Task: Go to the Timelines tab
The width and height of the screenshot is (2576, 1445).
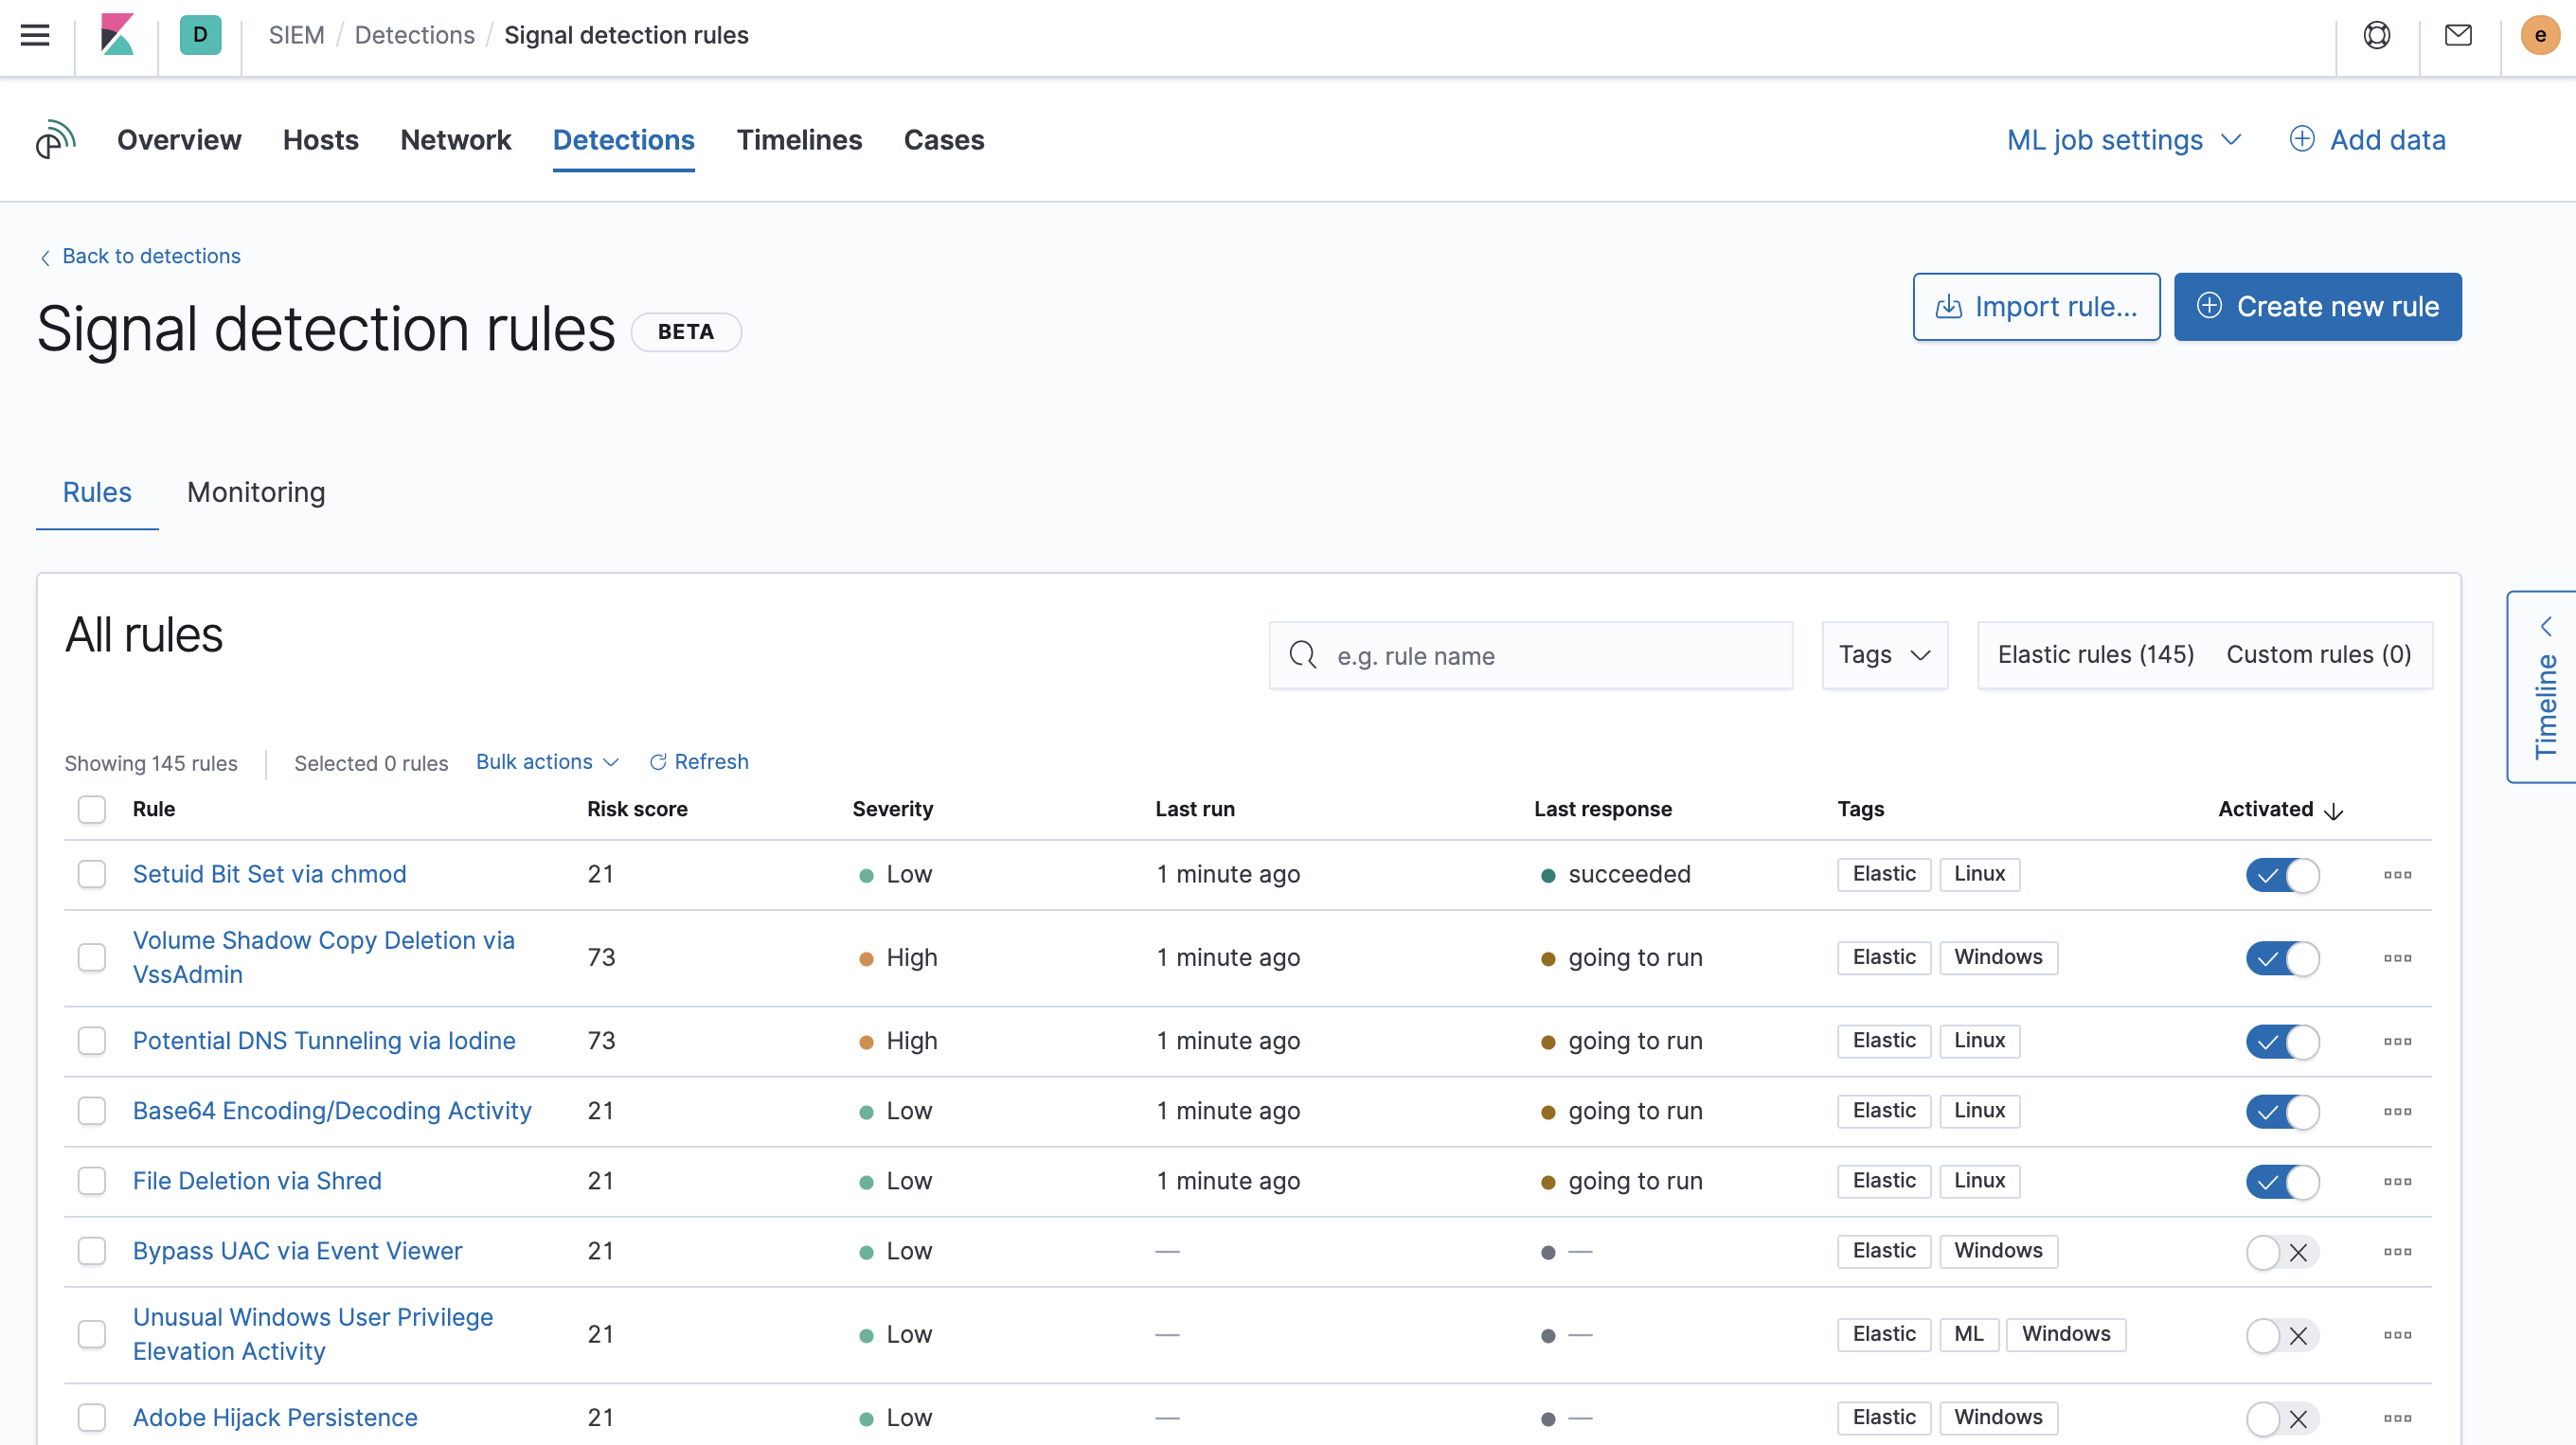Action: 799,140
